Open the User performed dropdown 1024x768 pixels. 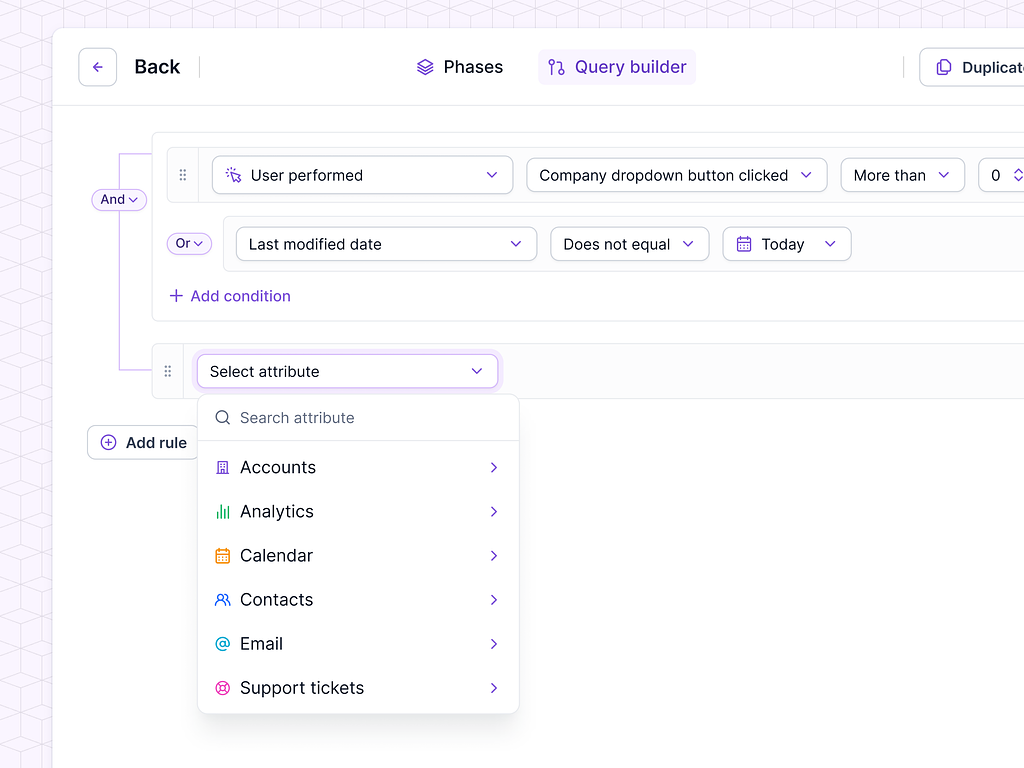(362, 175)
